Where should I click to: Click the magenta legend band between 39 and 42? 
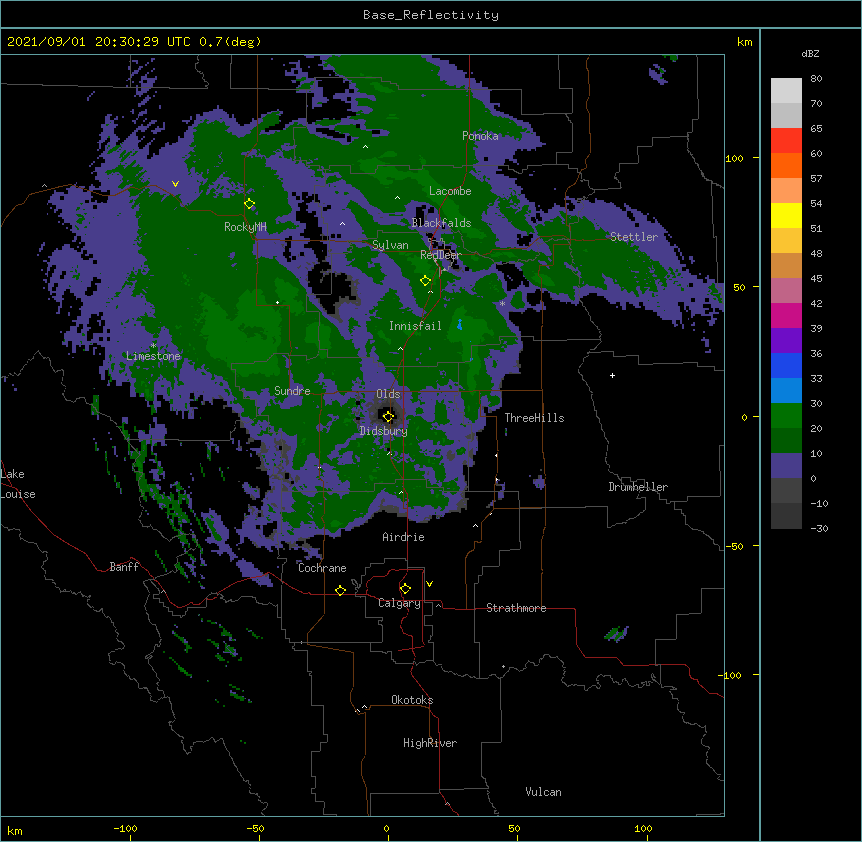point(786,315)
